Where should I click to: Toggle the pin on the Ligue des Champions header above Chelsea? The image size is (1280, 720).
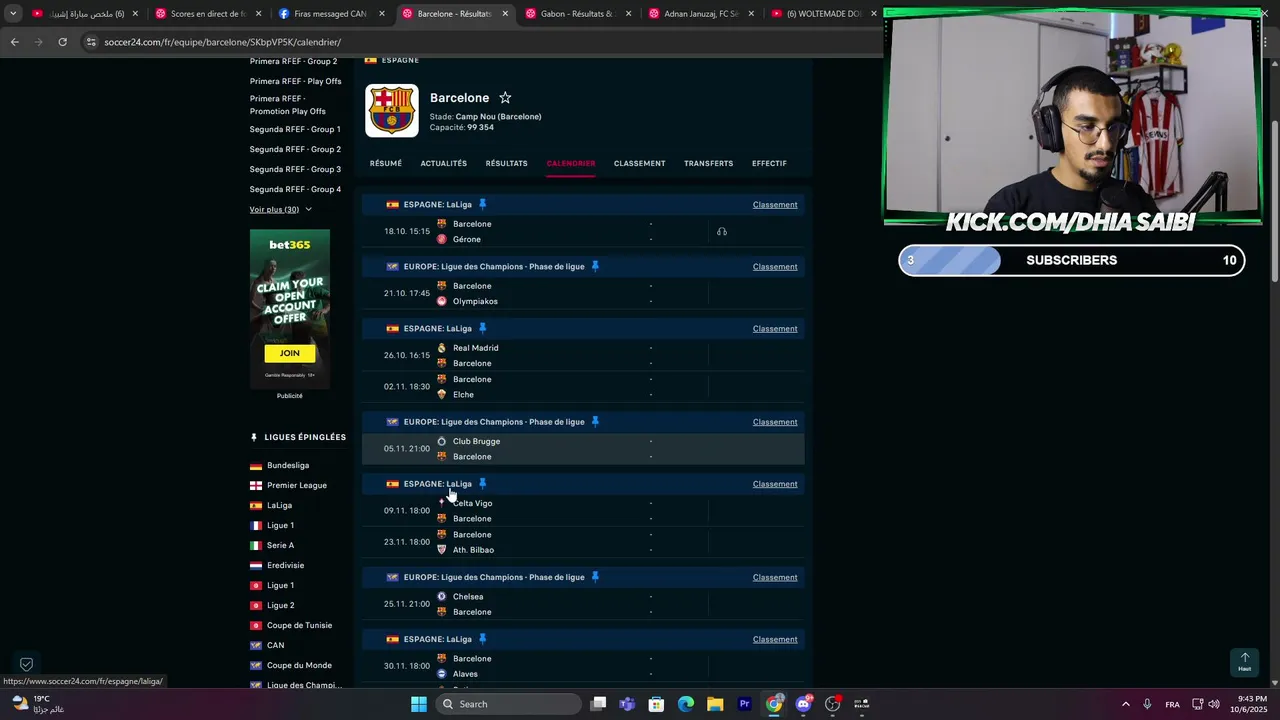(595, 577)
